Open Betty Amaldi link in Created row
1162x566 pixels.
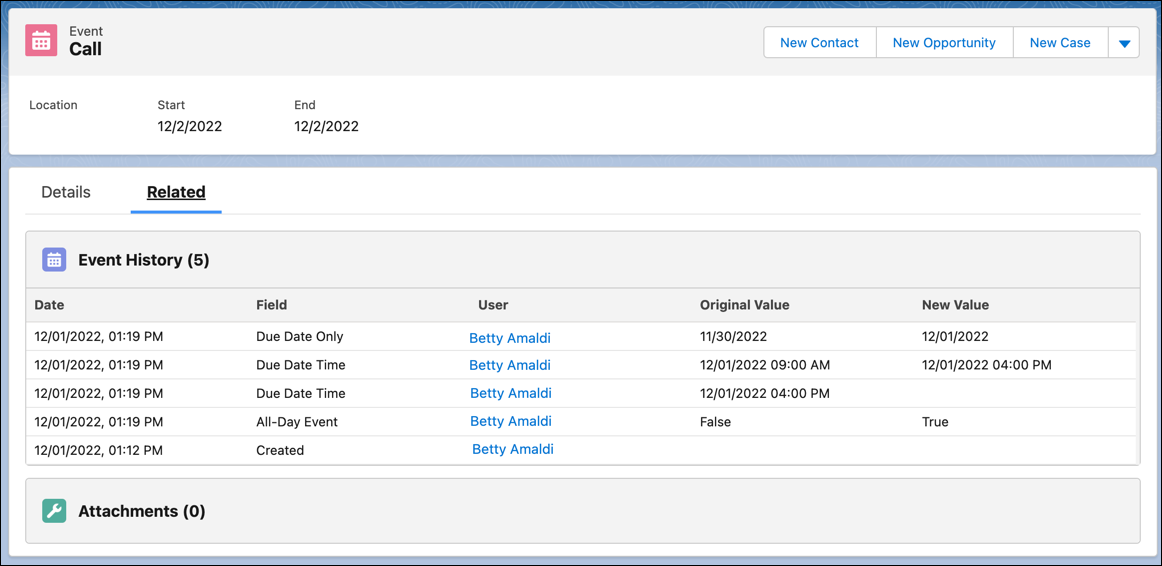click(x=513, y=449)
